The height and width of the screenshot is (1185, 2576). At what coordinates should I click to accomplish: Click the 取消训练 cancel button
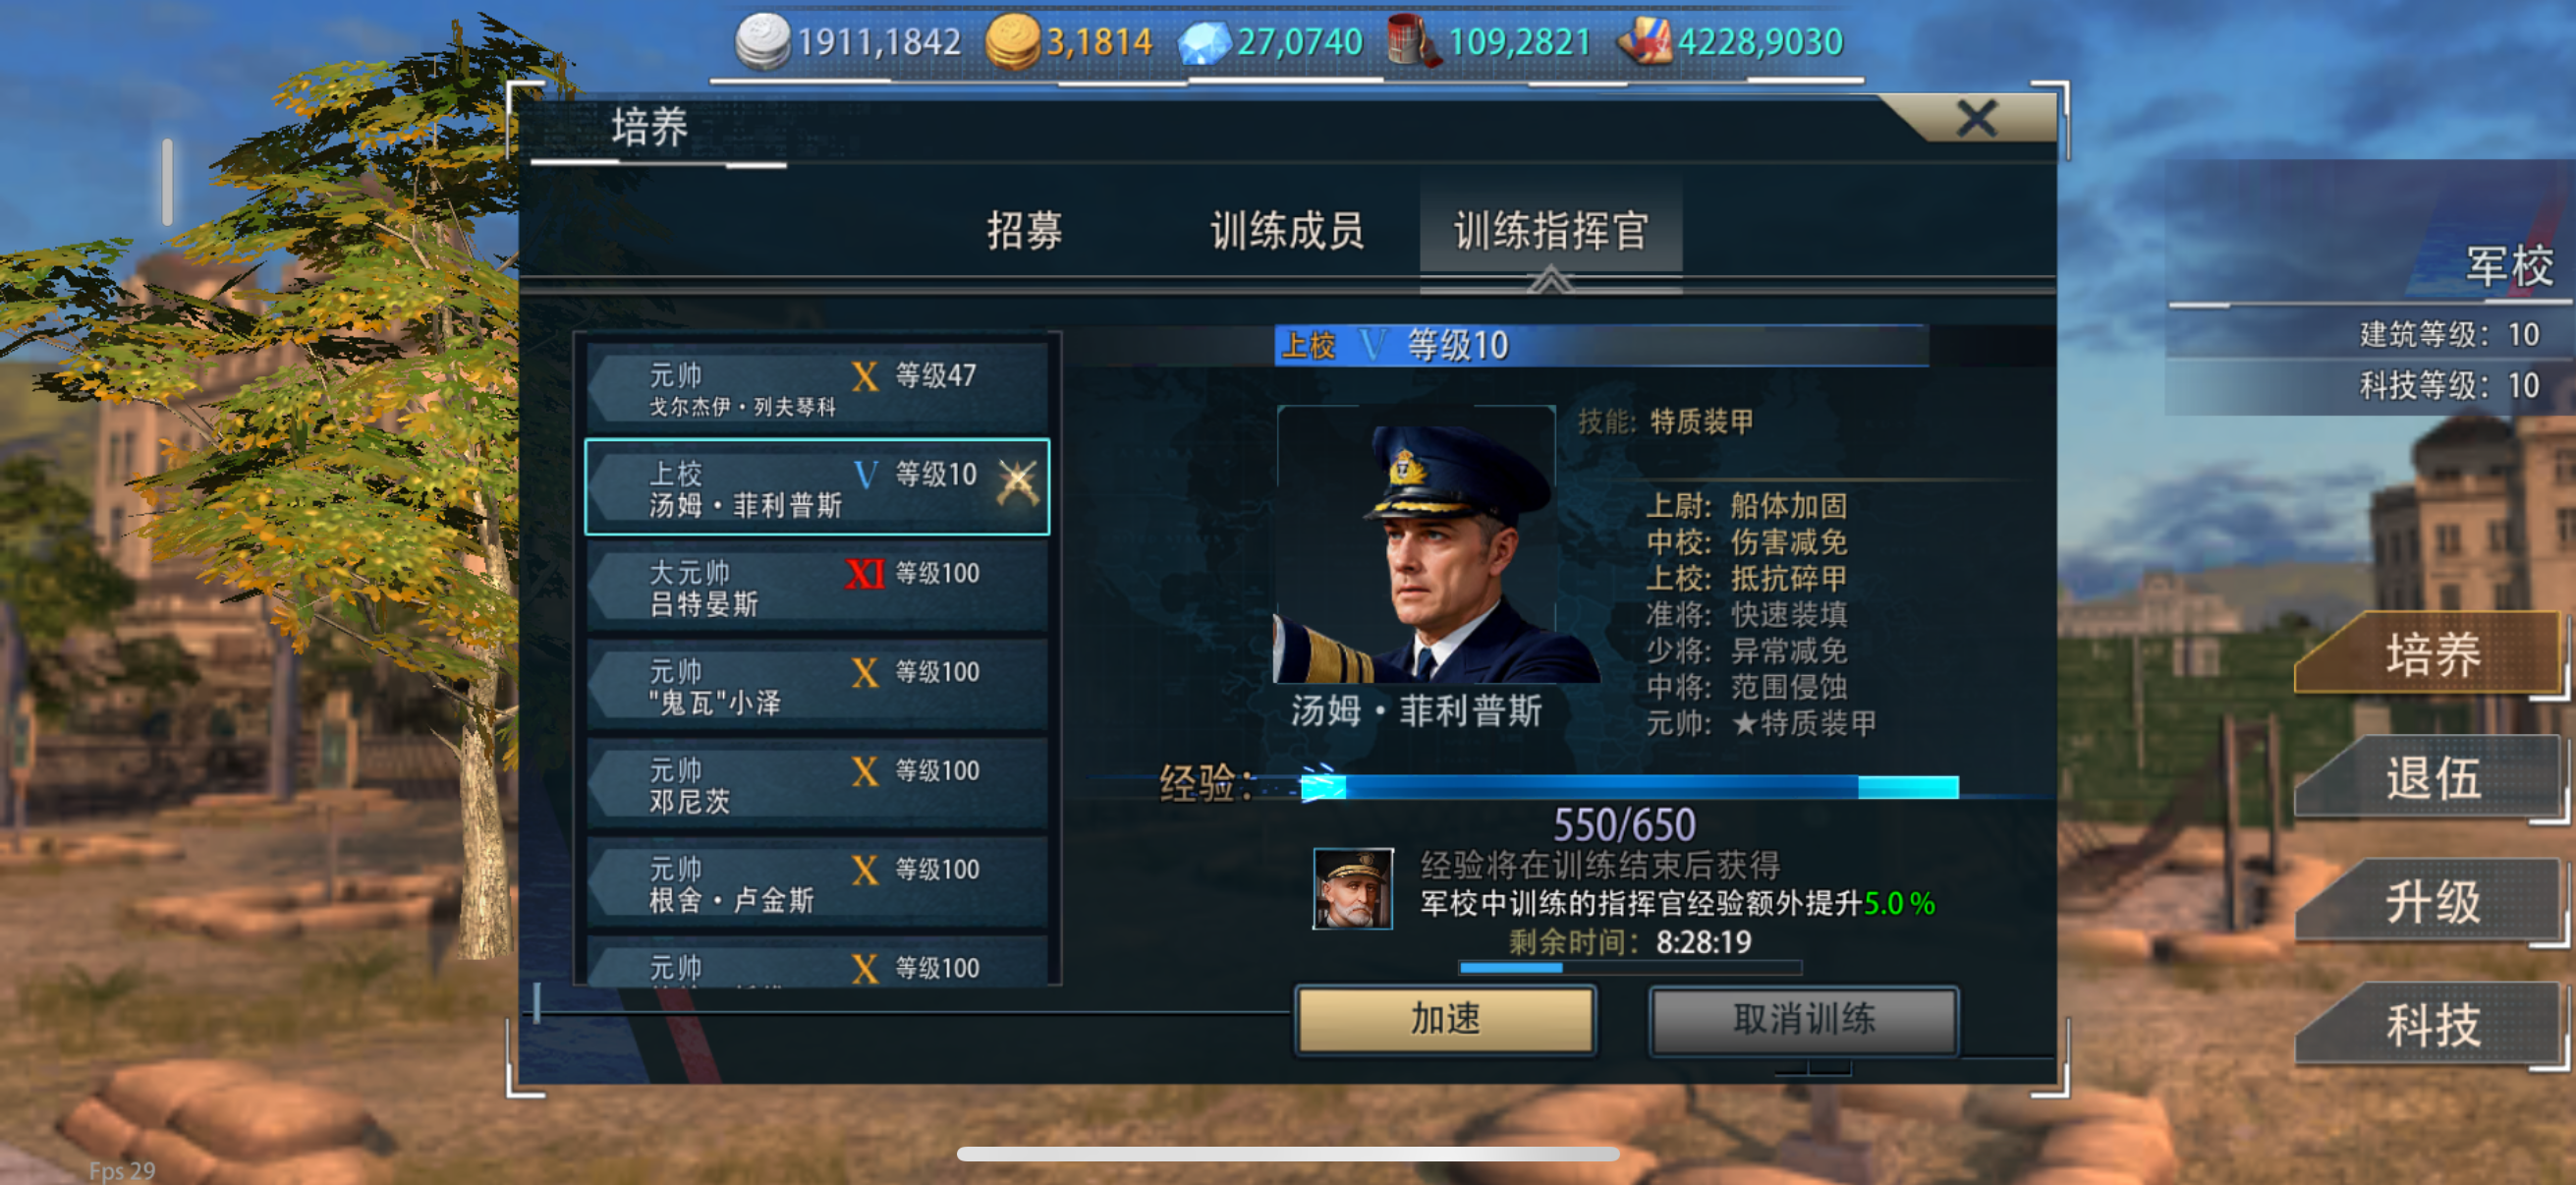pyautogui.click(x=1804, y=1020)
